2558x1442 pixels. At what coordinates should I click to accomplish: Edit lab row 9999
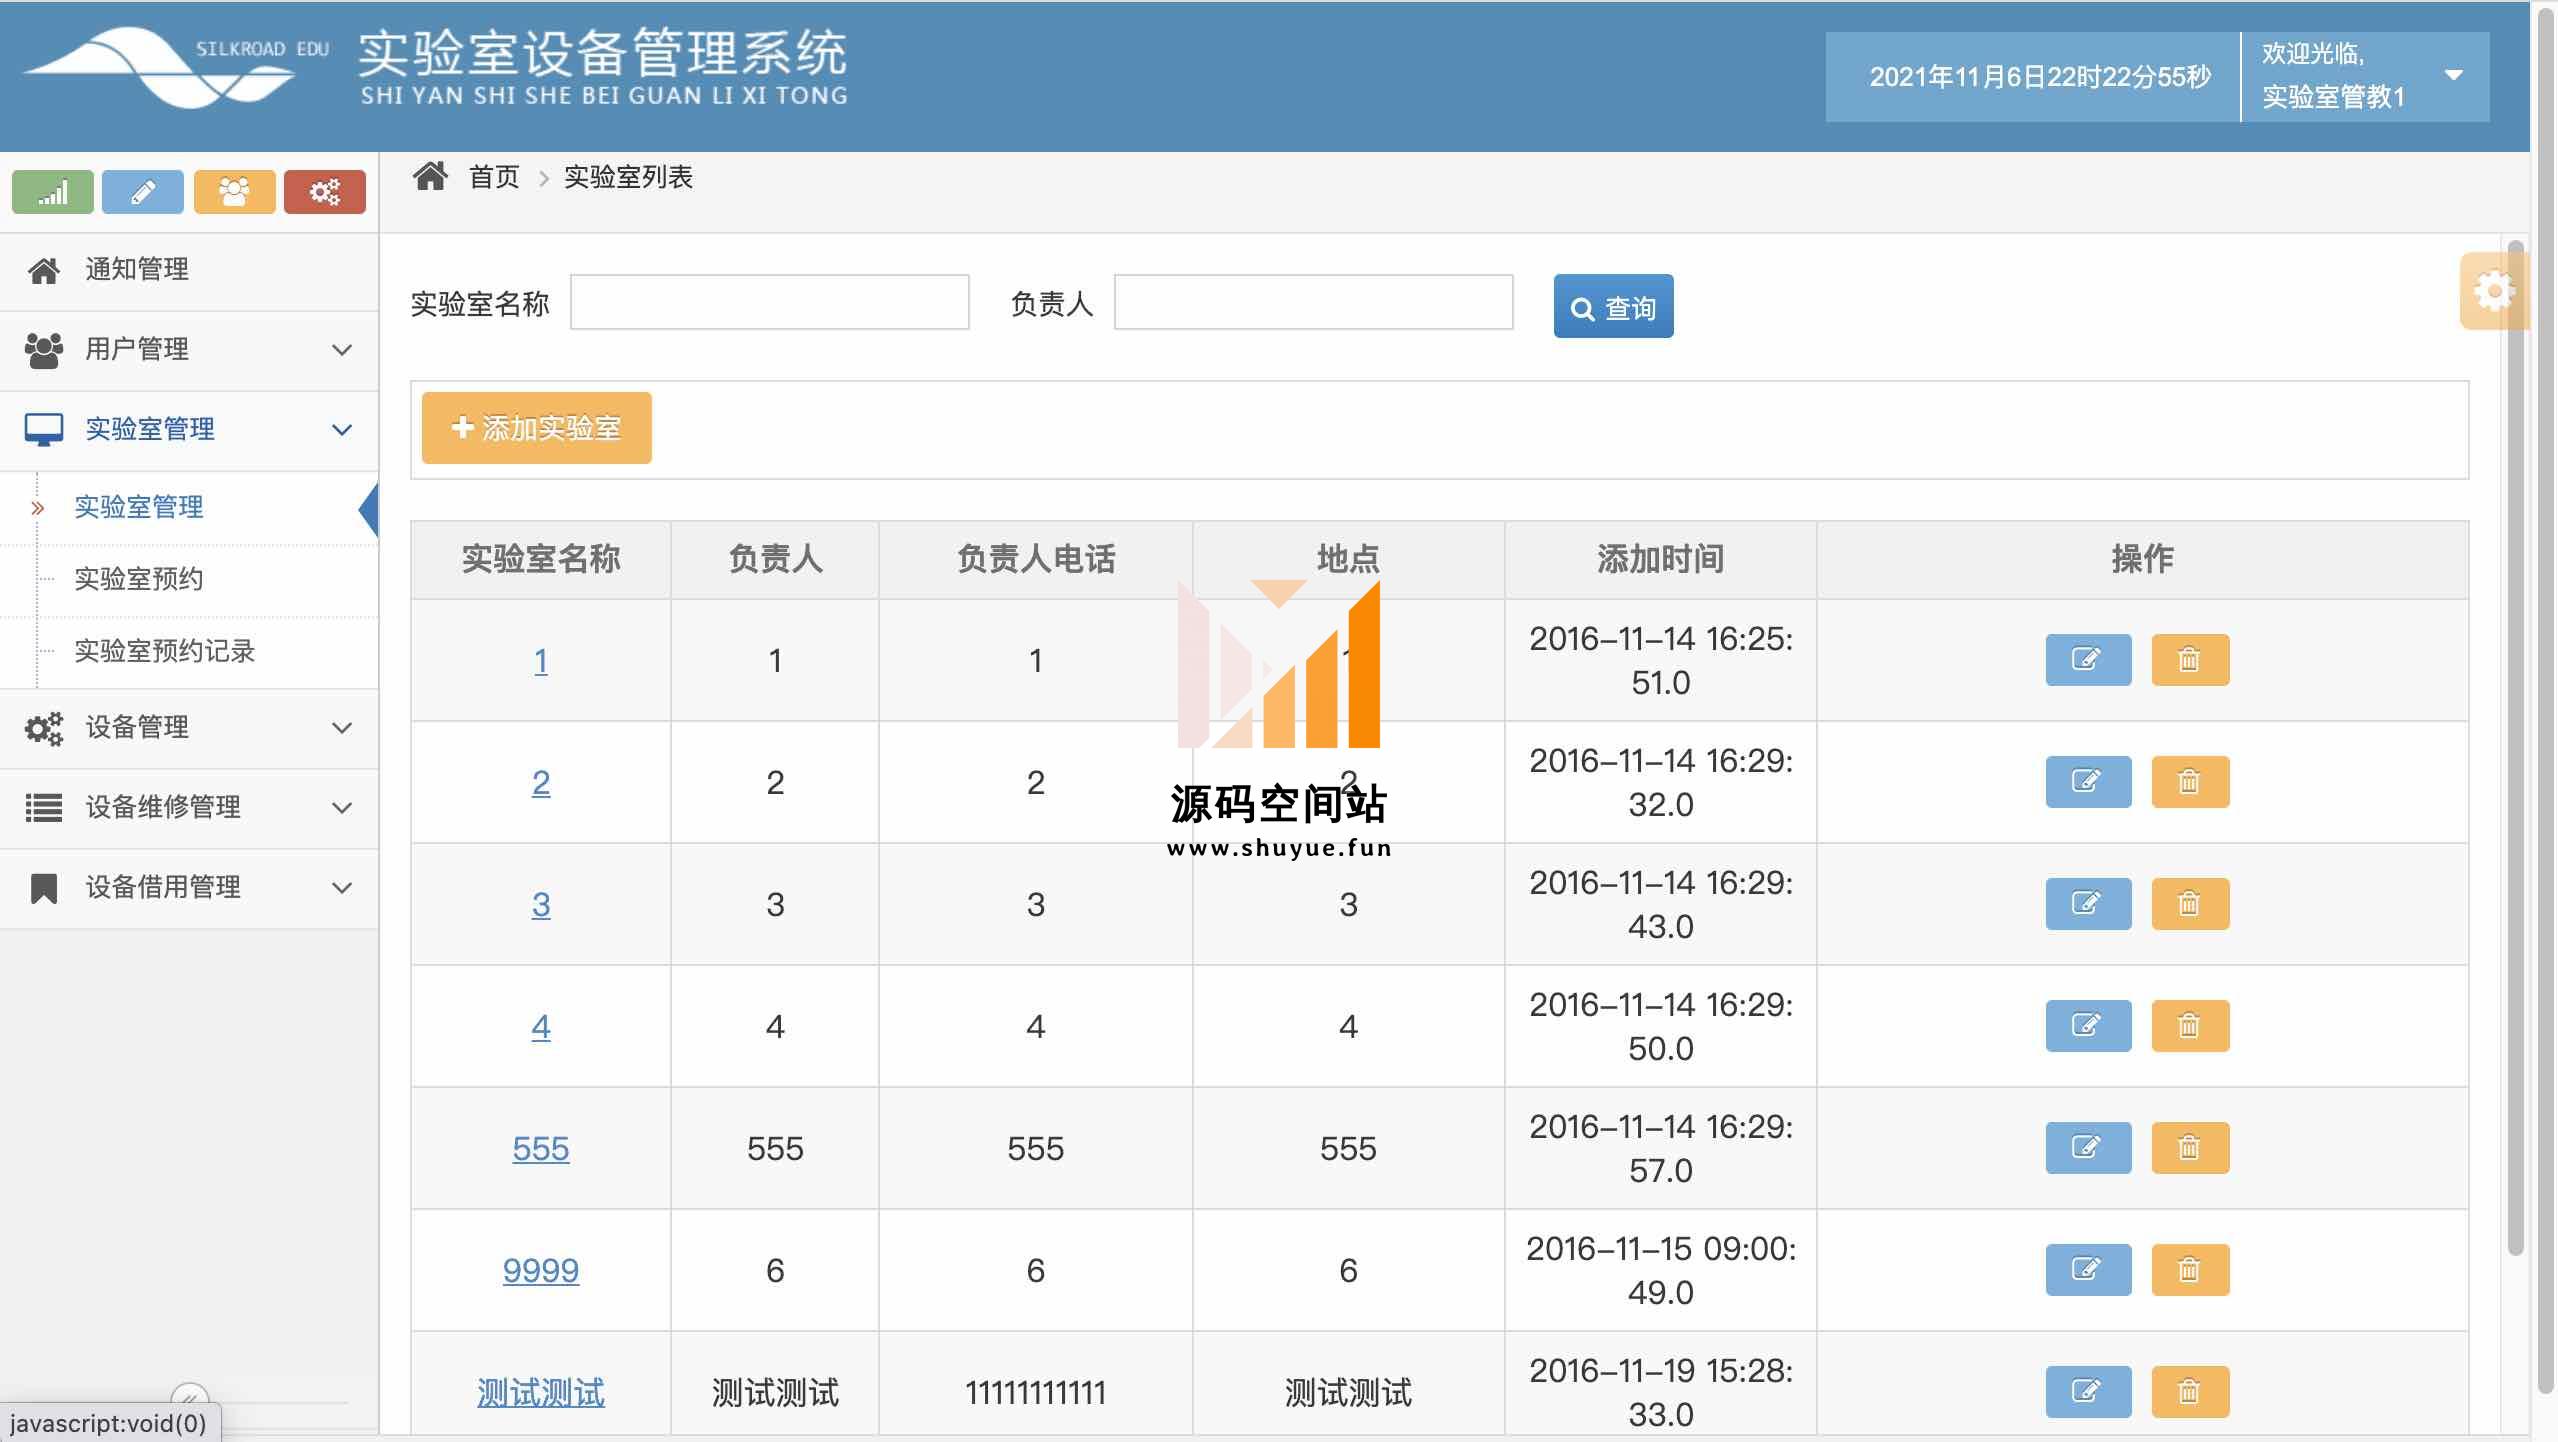coord(2088,1270)
